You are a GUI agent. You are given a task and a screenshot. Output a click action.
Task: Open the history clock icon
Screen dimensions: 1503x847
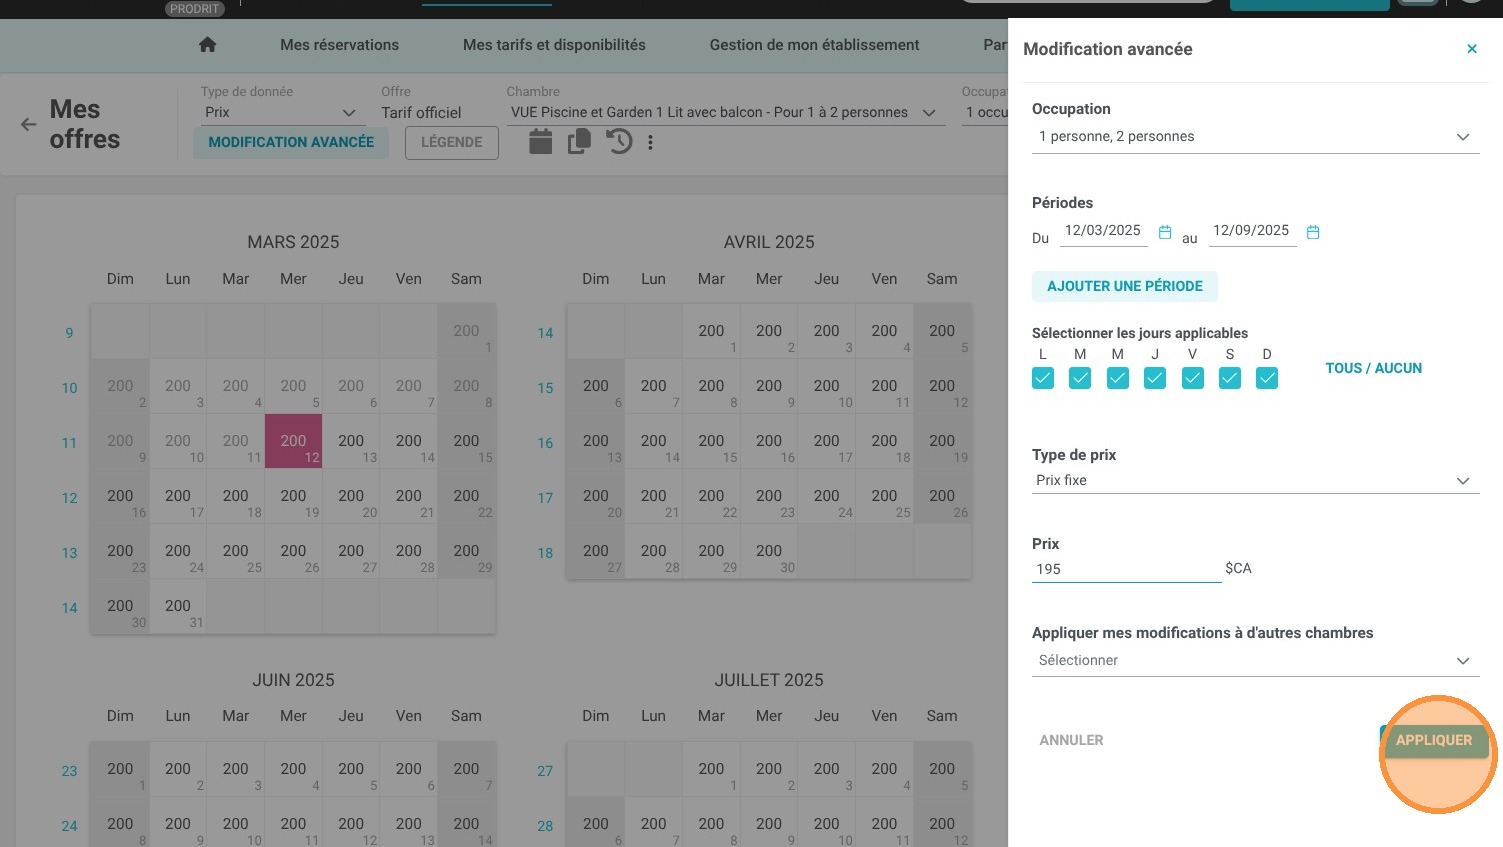tap(619, 142)
